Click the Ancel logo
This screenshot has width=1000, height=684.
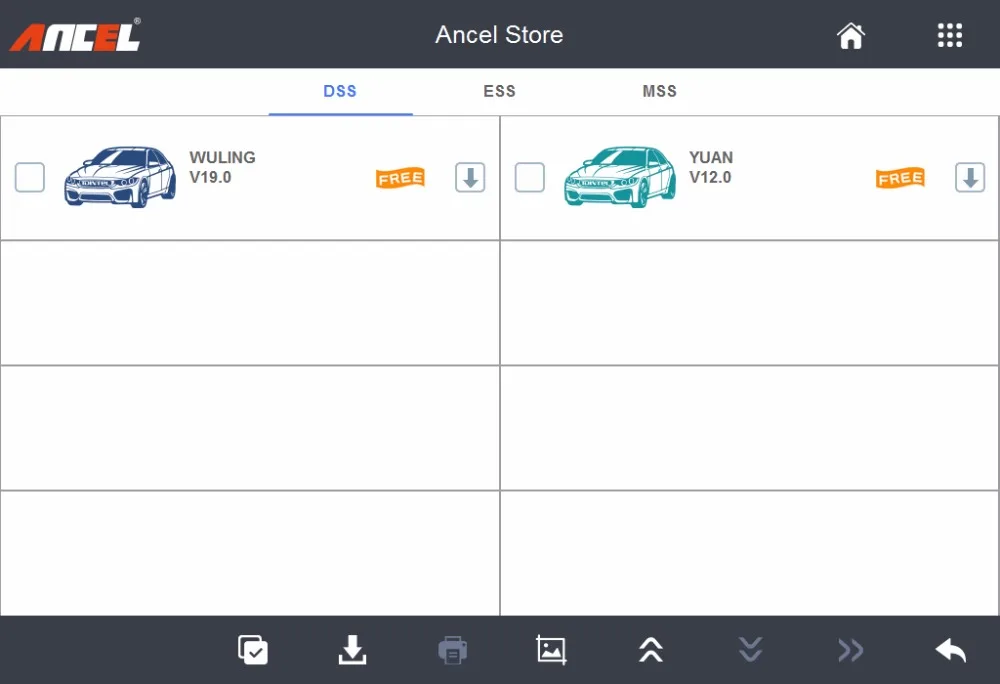(x=75, y=35)
